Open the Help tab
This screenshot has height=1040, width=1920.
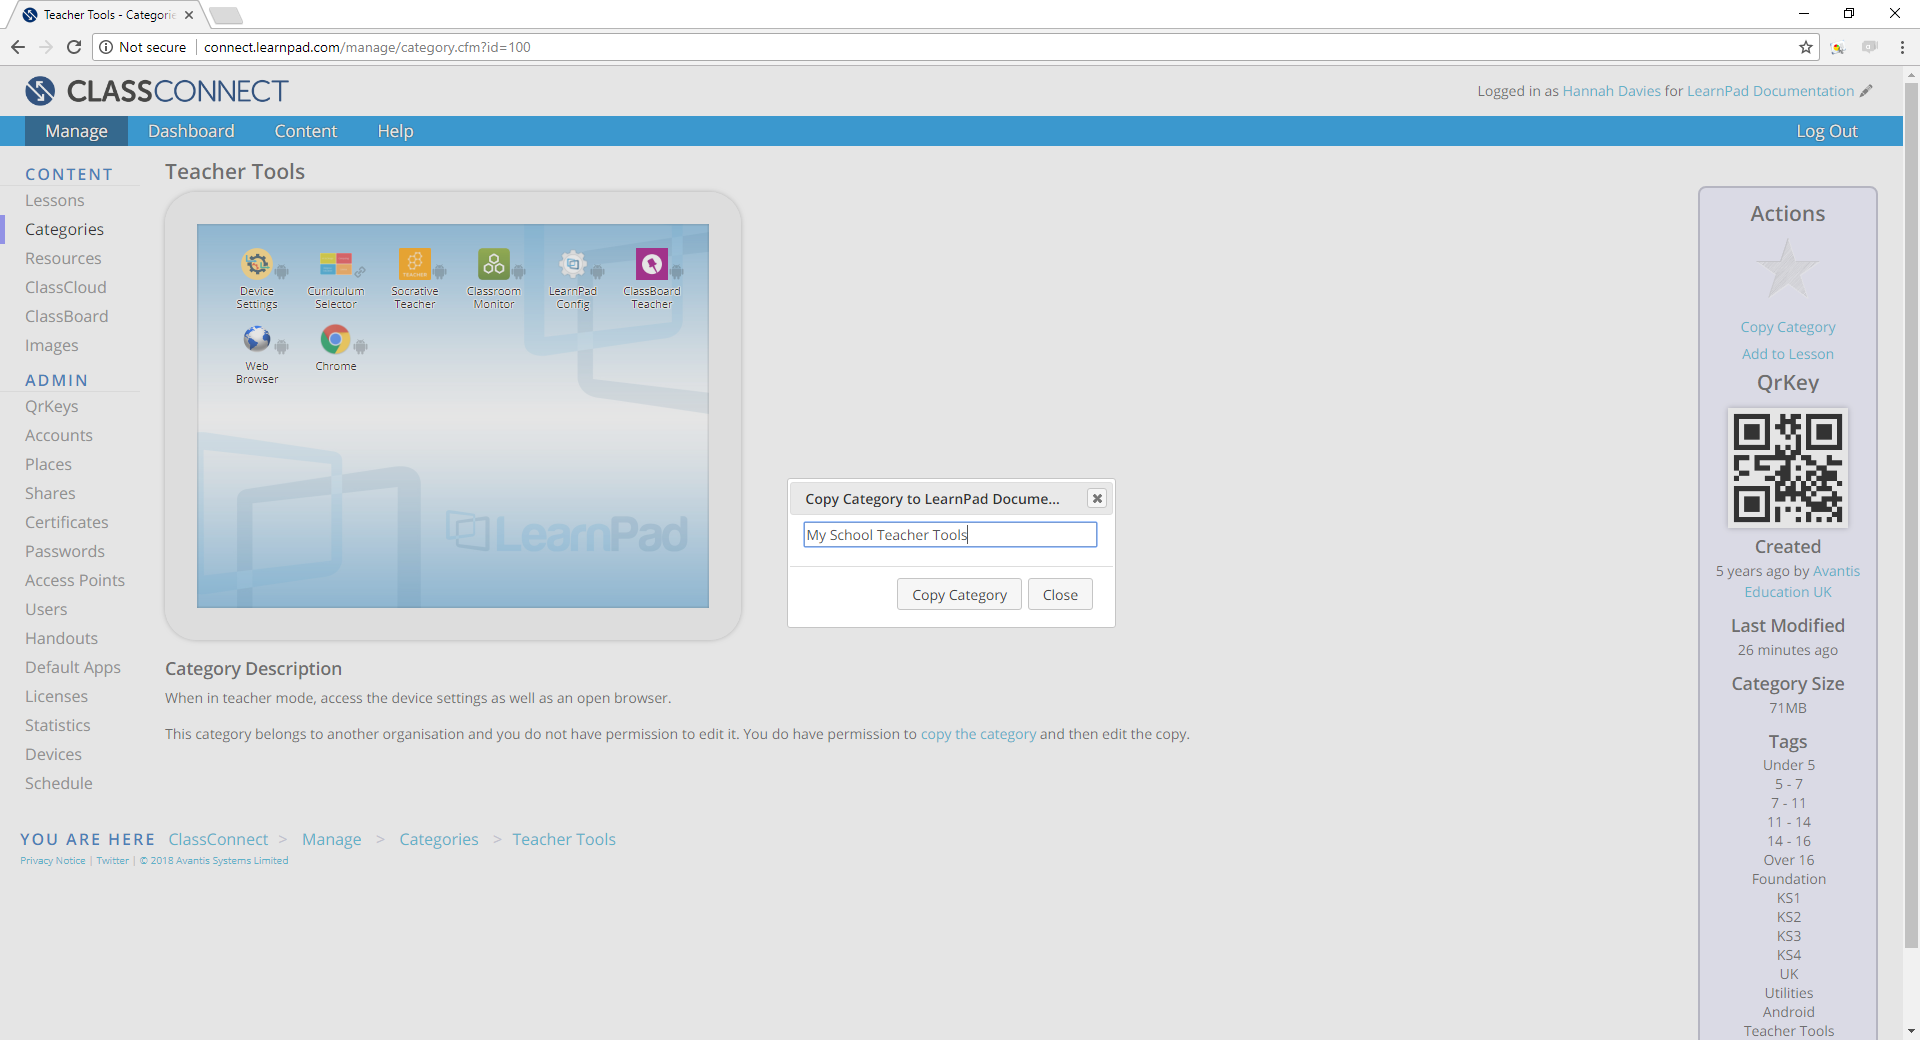(395, 131)
